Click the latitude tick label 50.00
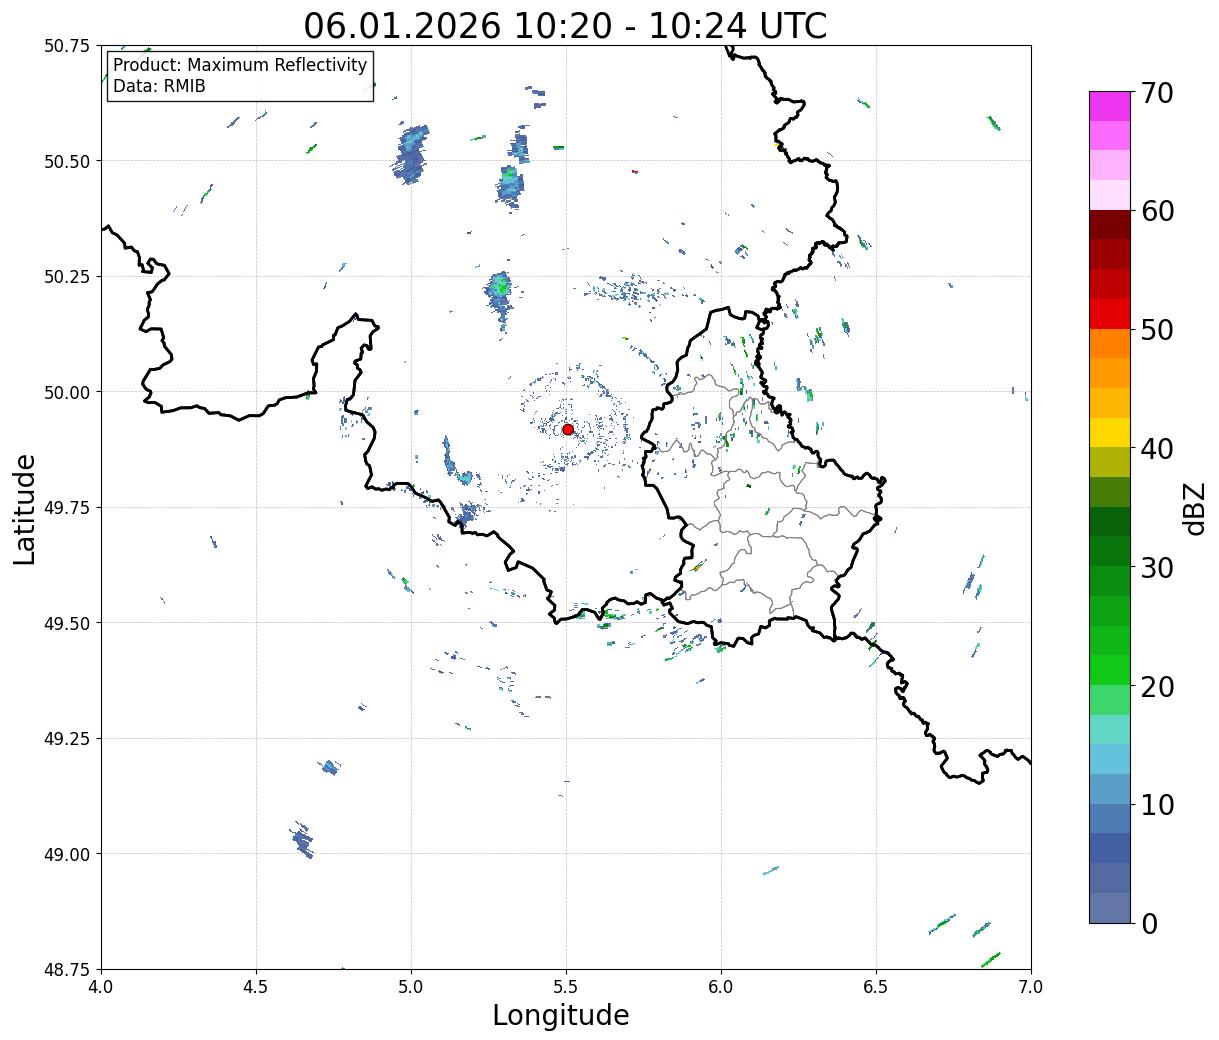Image resolution: width=1219 pixels, height=1040 pixels. click(x=67, y=392)
